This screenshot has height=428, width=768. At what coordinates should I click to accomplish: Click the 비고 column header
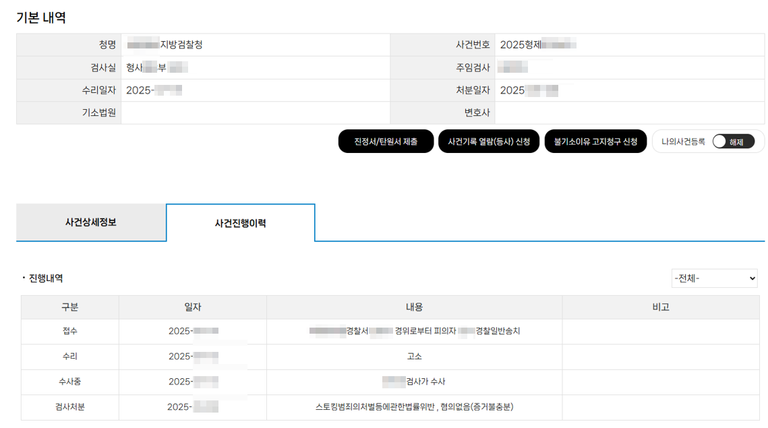click(x=660, y=307)
